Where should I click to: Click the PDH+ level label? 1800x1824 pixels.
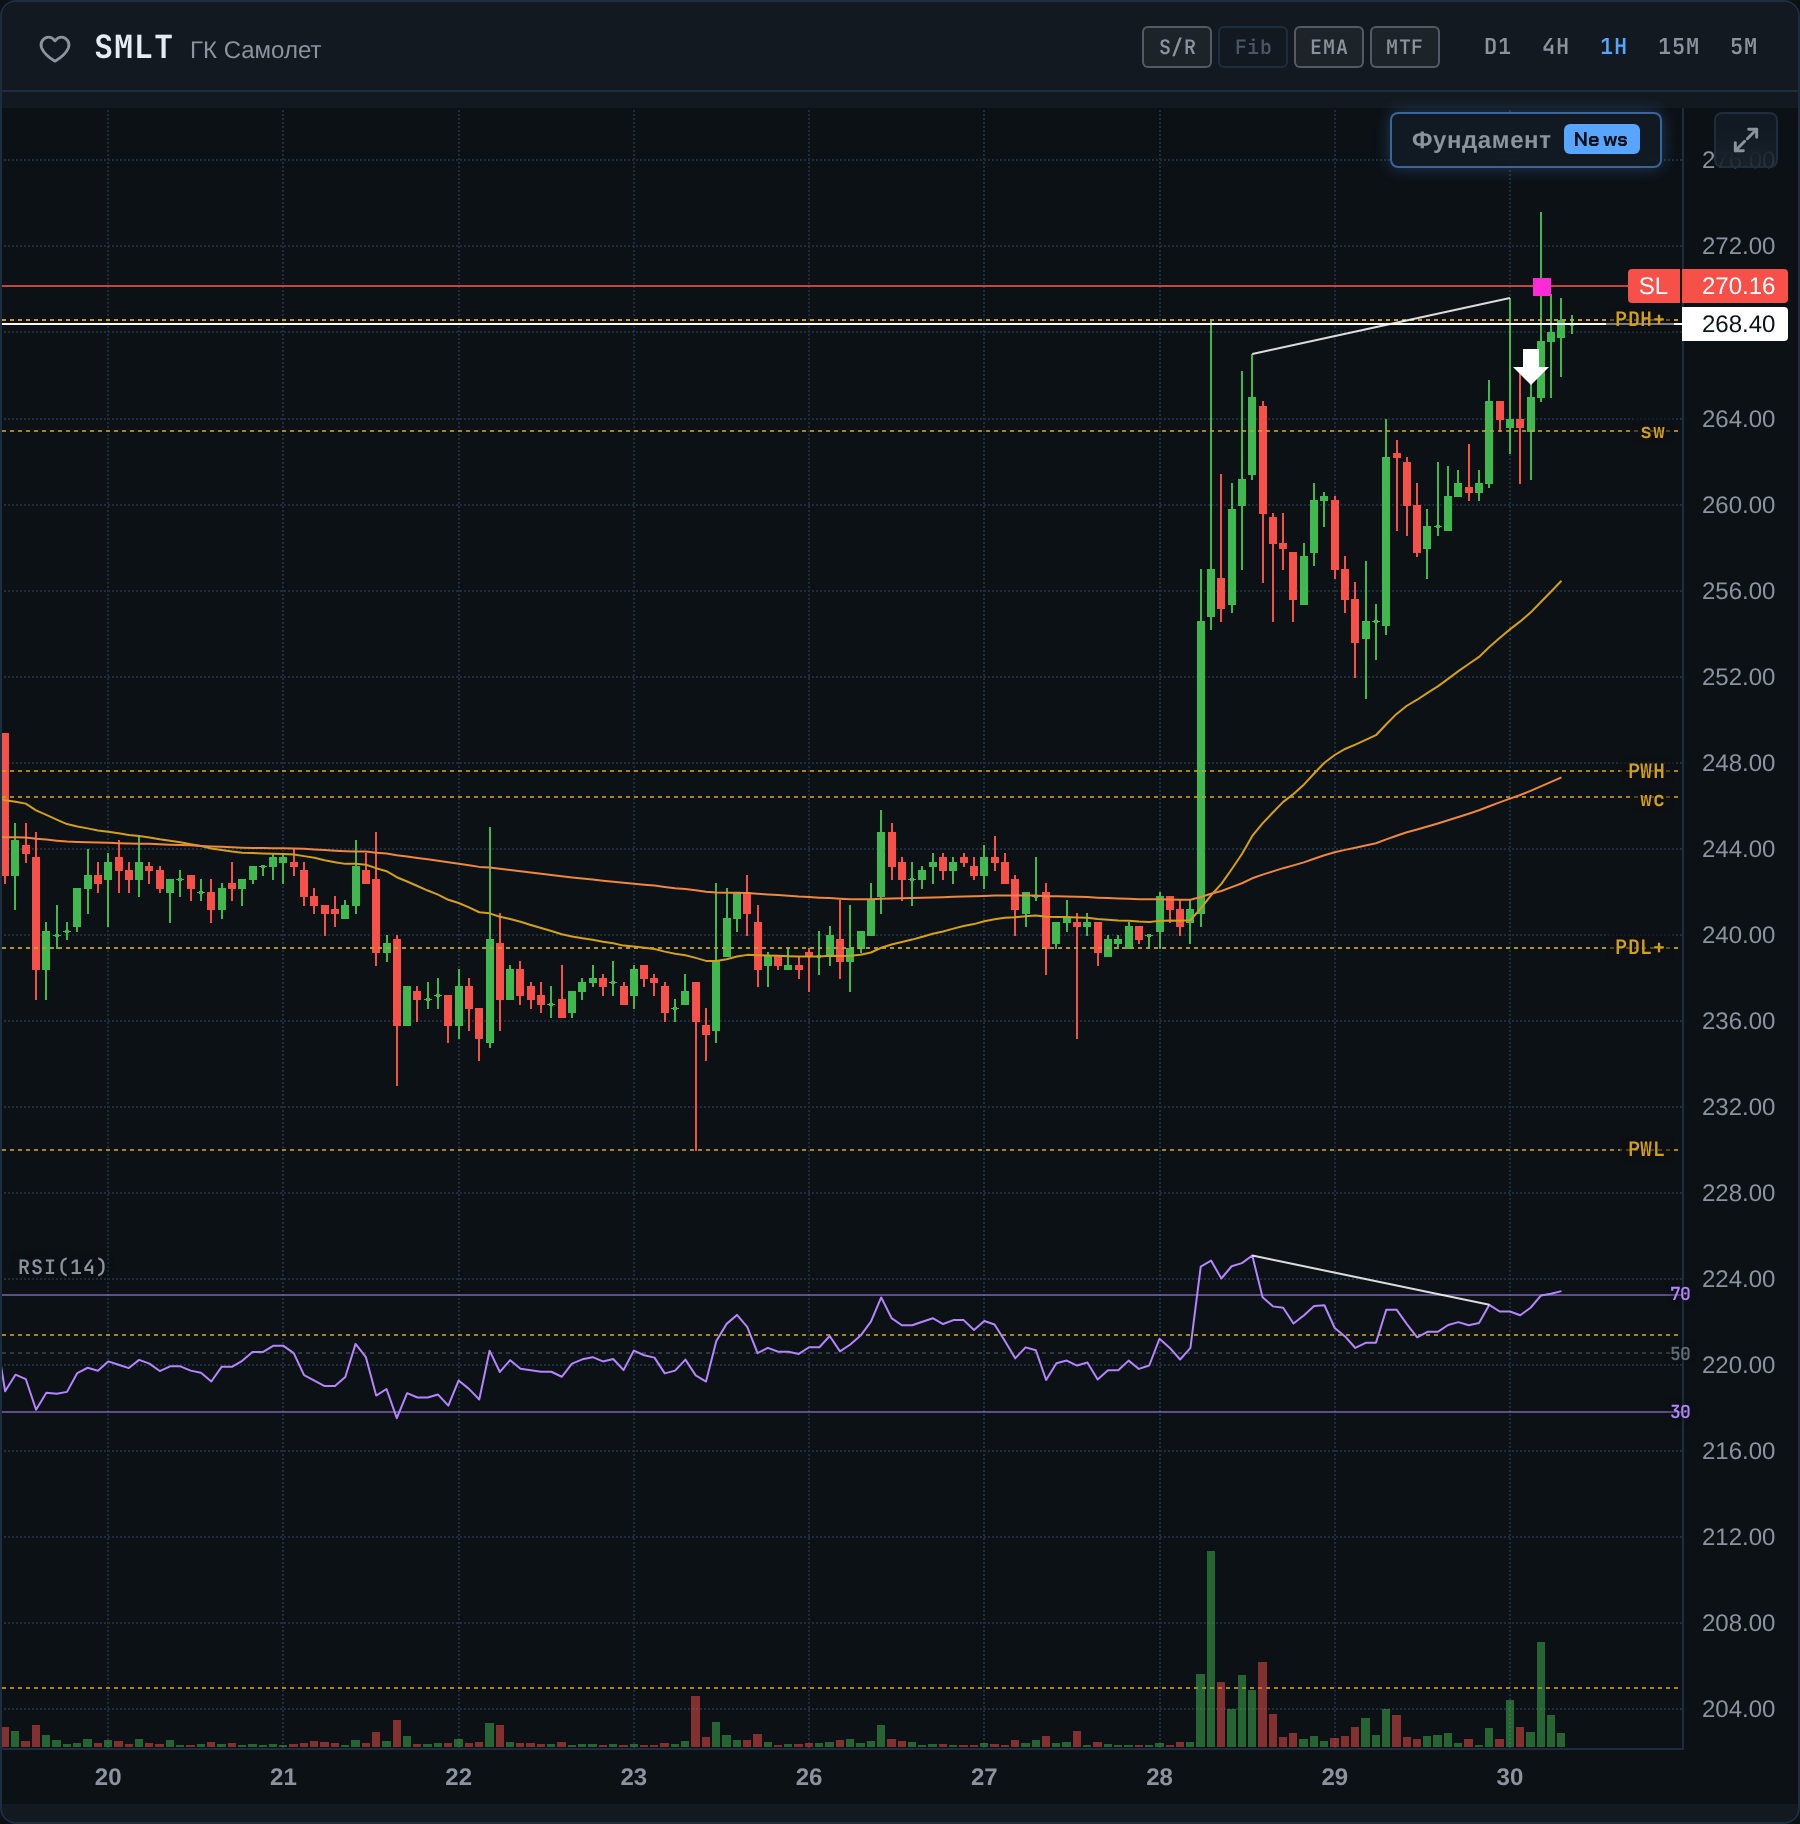[x=1640, y=319]
